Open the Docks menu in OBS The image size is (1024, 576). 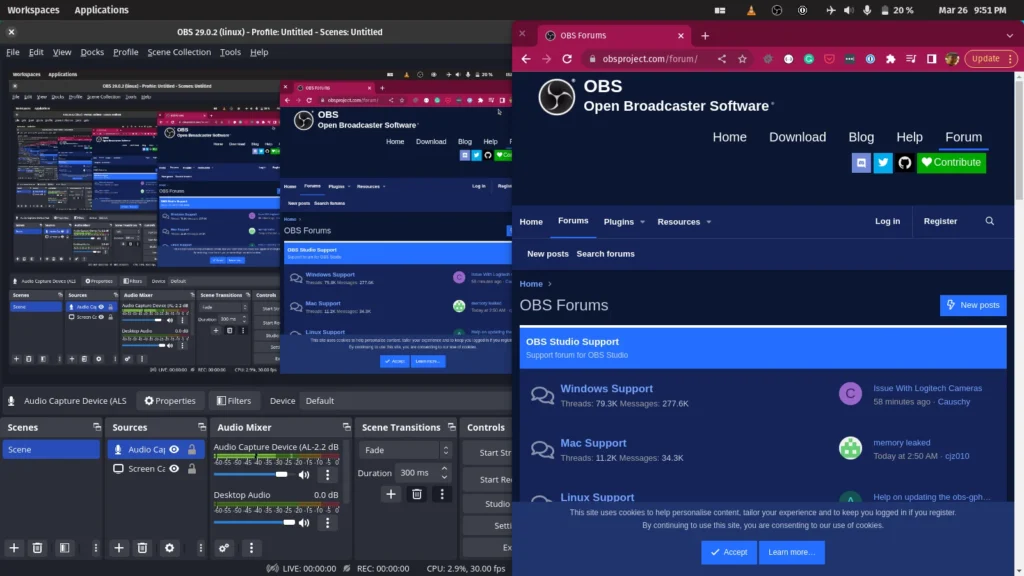pyautogui.click(x=92, y=52)
